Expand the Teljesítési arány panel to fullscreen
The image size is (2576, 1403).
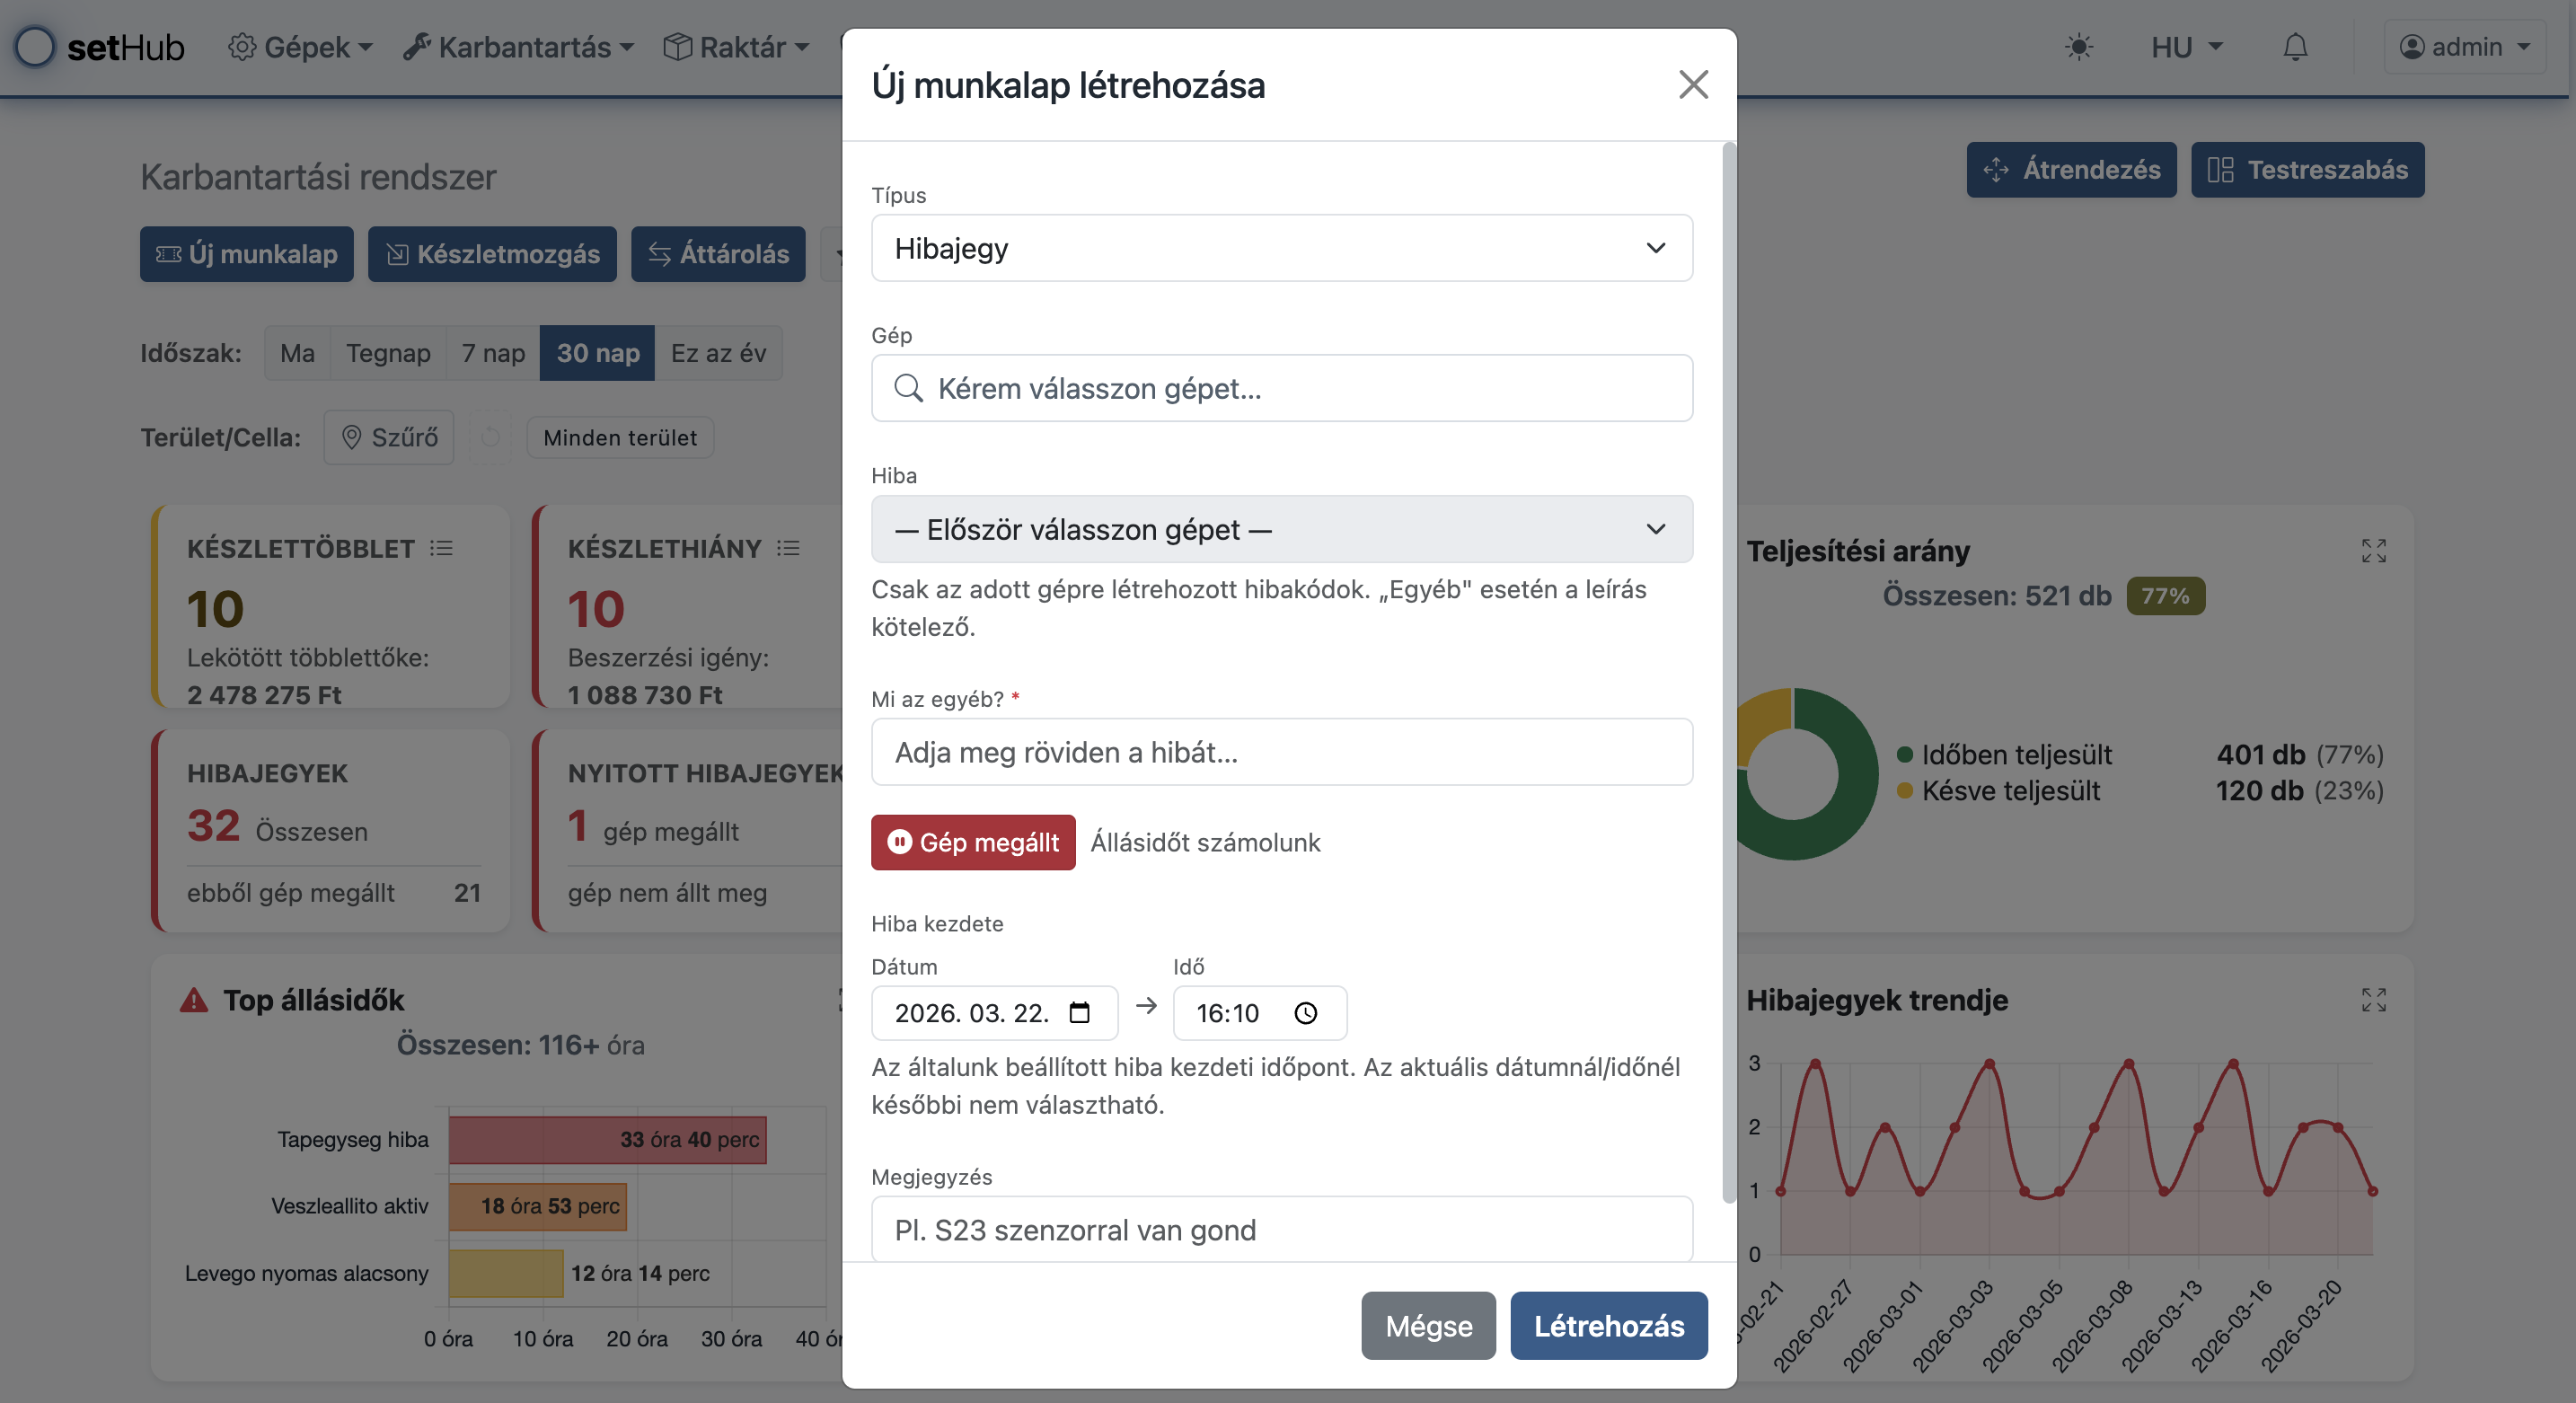(2375, 551)
